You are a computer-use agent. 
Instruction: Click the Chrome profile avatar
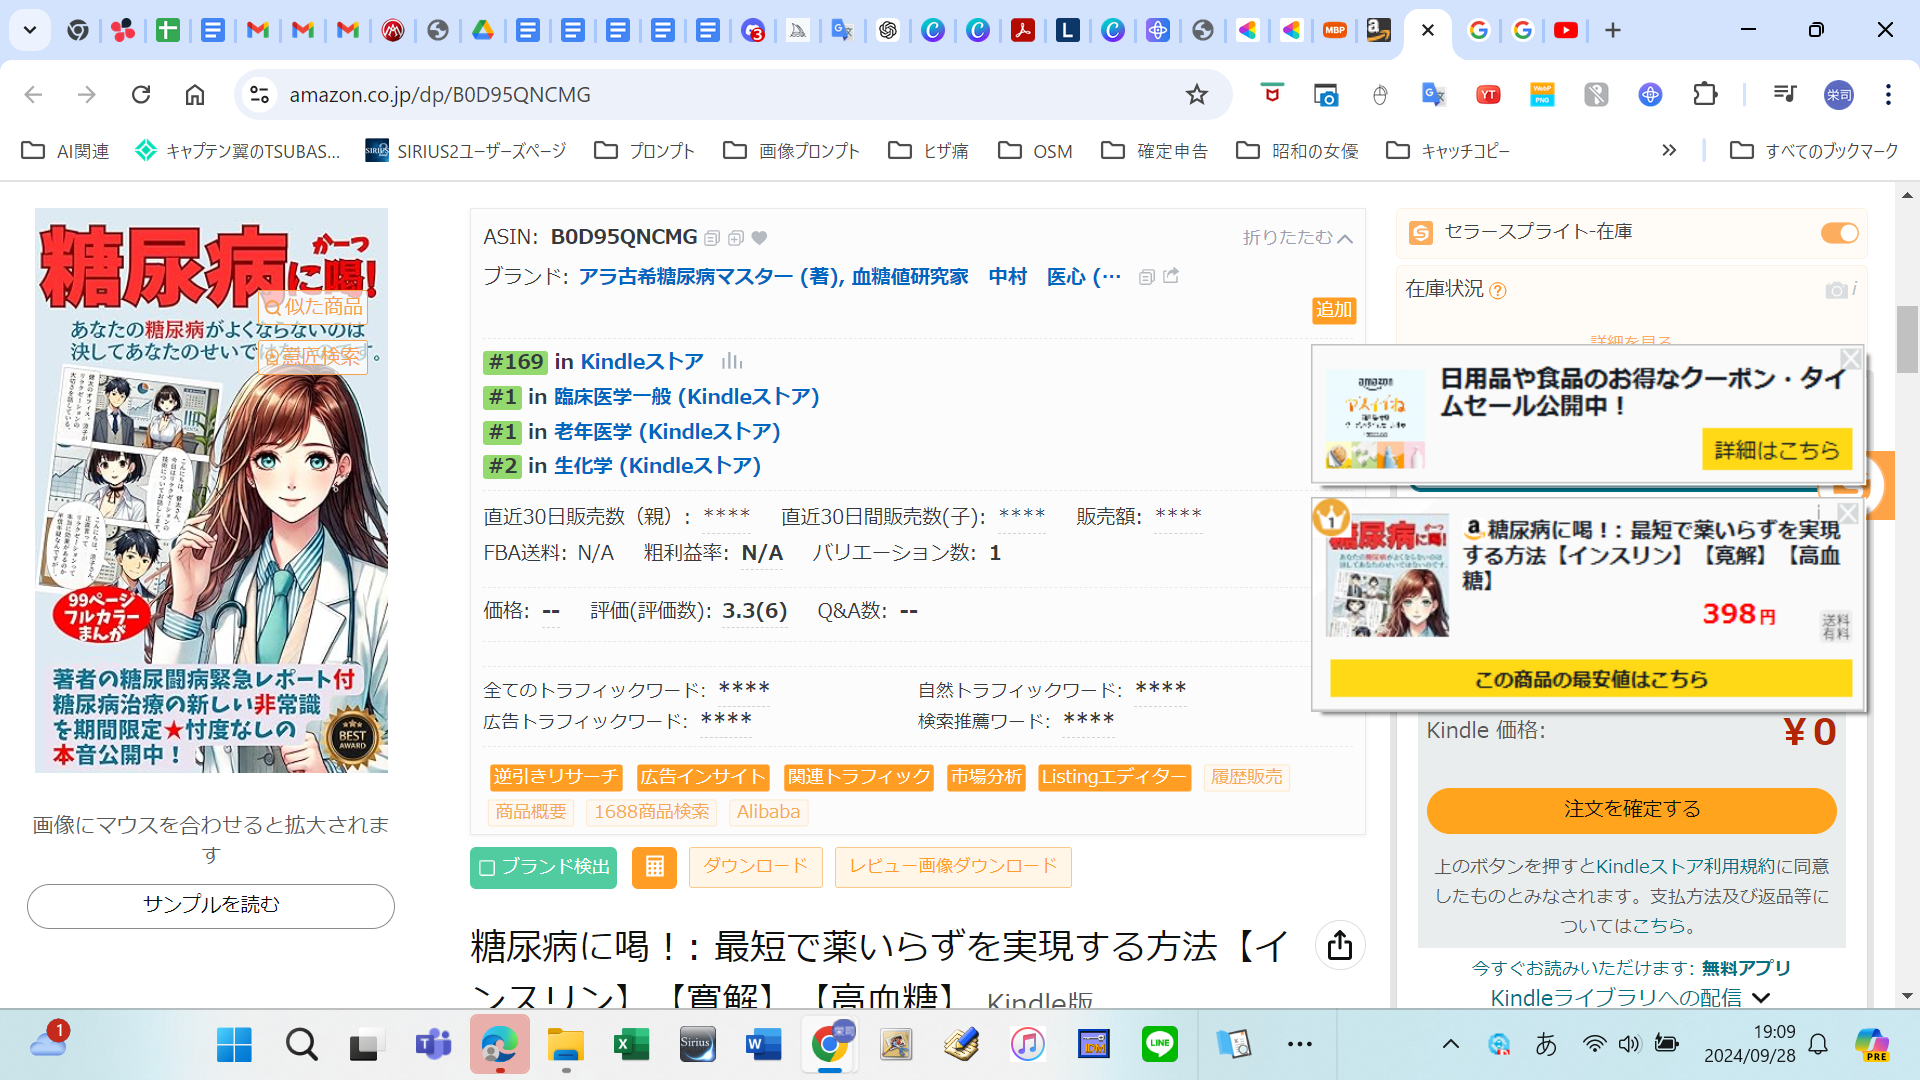point(1839,94)
